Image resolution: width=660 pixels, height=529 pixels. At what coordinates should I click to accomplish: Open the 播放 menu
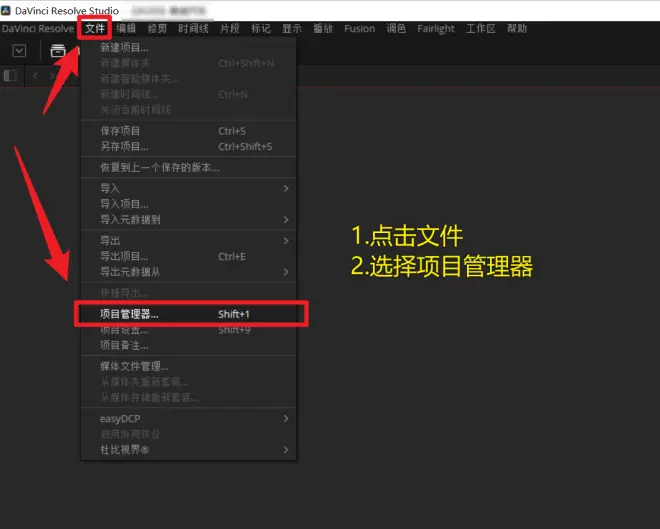323,29
